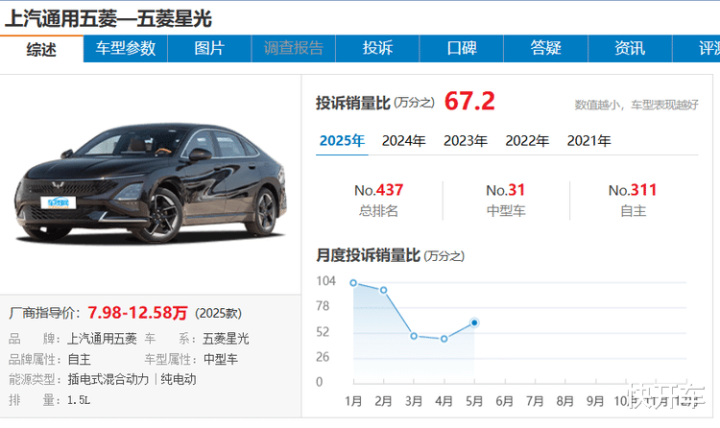Click the page title 上汽通用五菱—五菱星光

coord(108,19)
